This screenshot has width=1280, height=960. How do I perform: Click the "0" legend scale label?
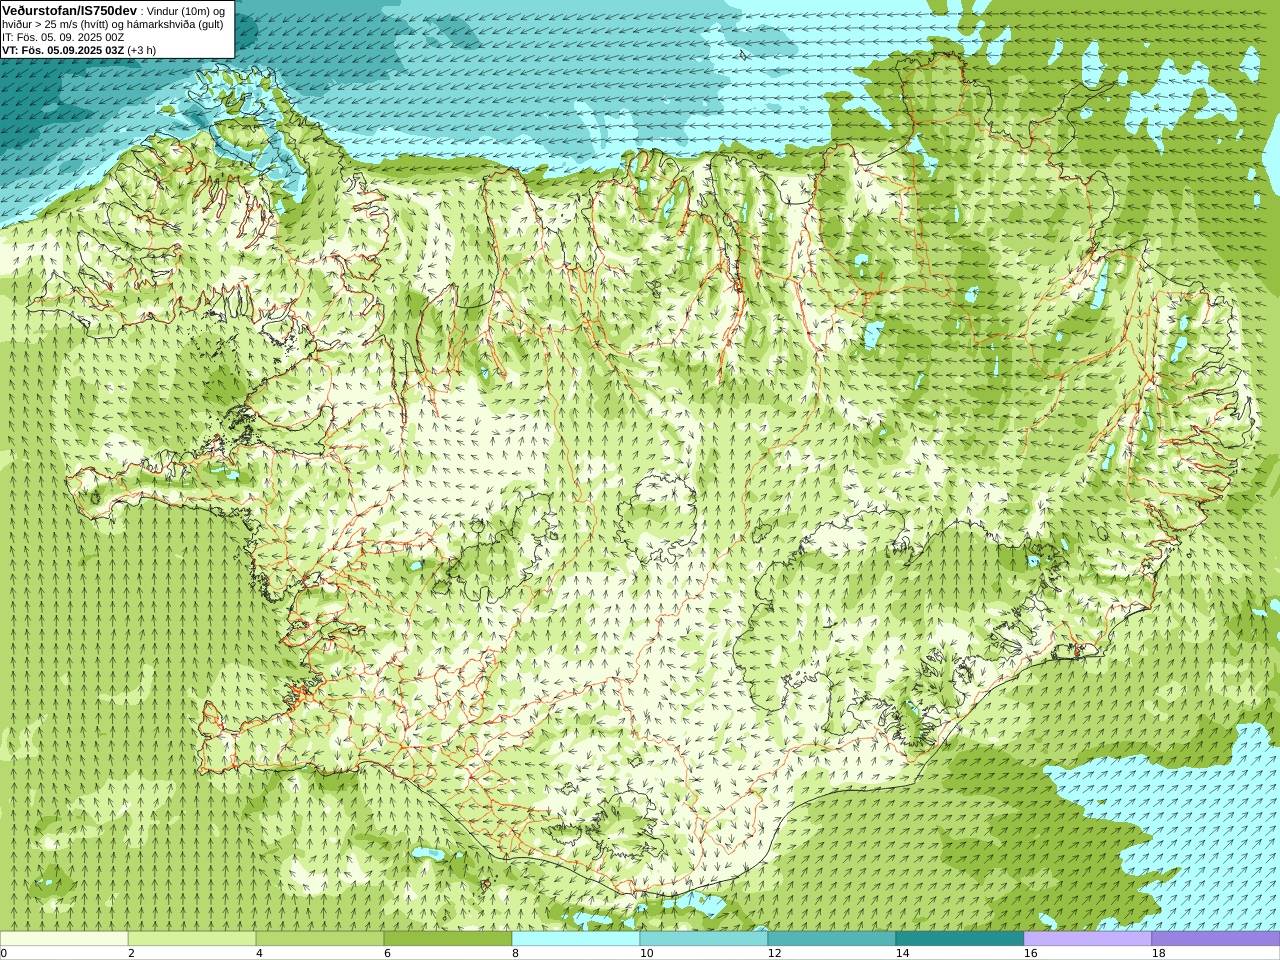[4, 953]
